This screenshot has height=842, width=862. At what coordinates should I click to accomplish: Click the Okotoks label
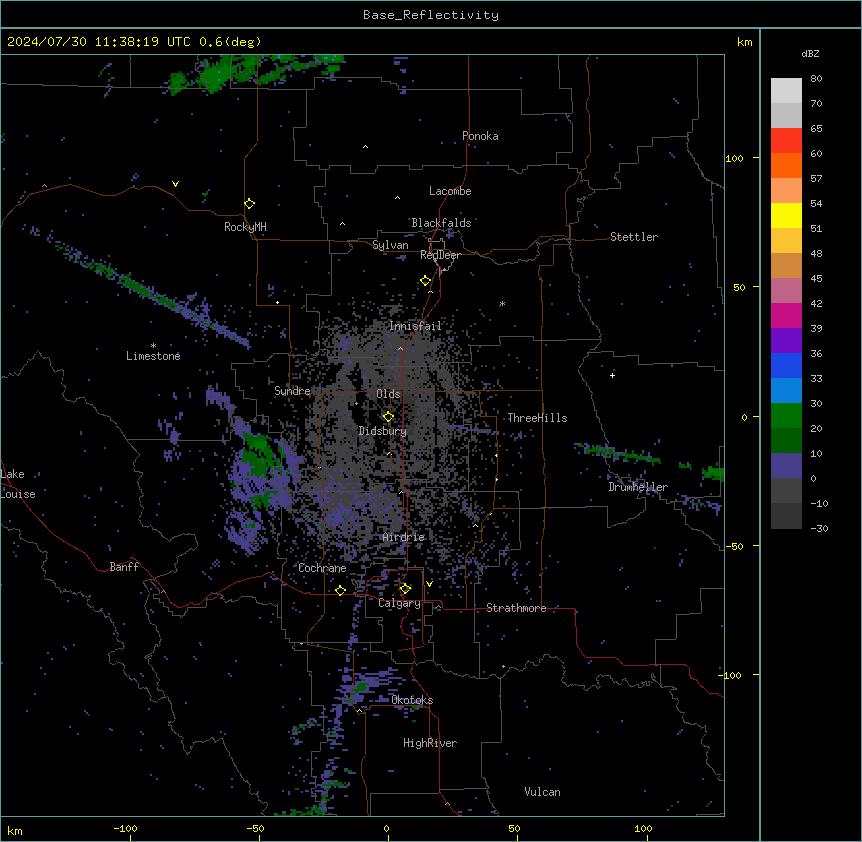click(x=412, y=700)
